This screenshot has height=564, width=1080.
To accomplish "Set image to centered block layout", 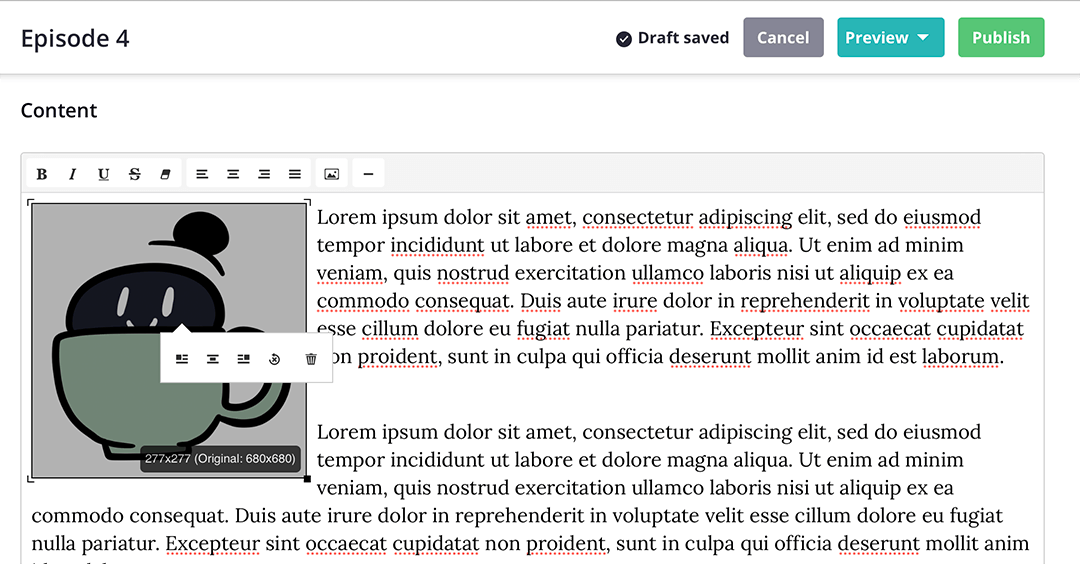I will click(213, 359).
